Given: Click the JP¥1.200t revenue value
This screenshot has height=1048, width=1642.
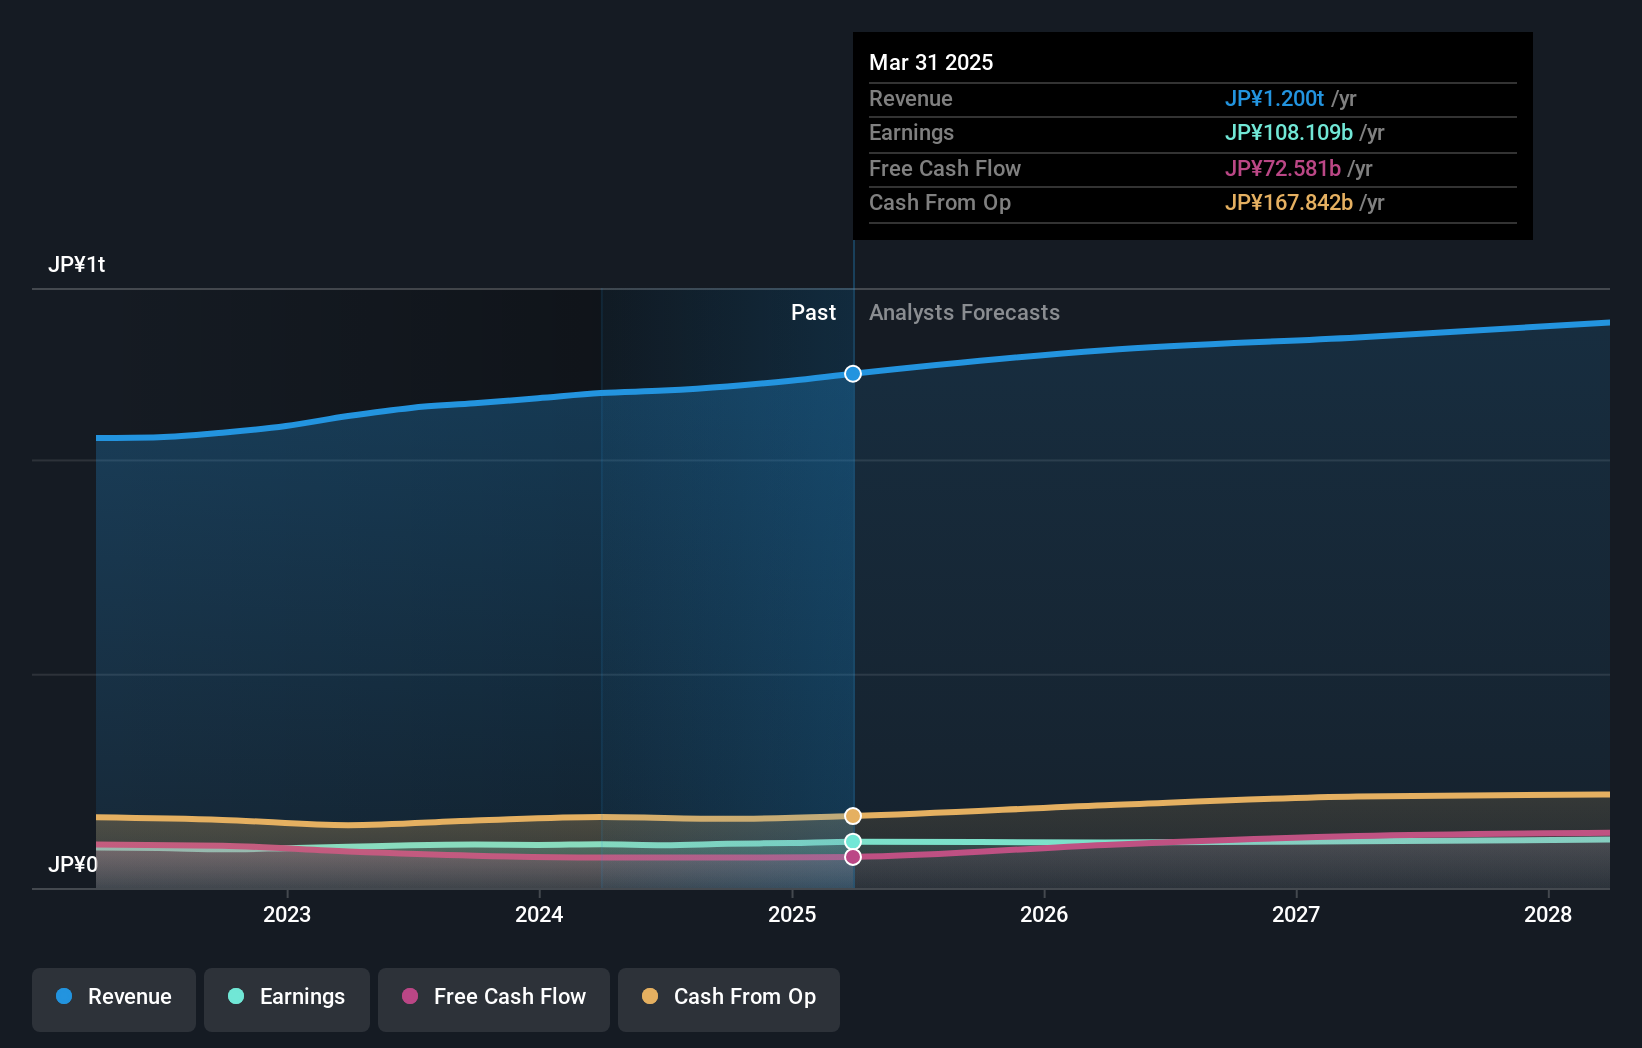Looking at the screenshot, I should click(x=1274, y=99).
